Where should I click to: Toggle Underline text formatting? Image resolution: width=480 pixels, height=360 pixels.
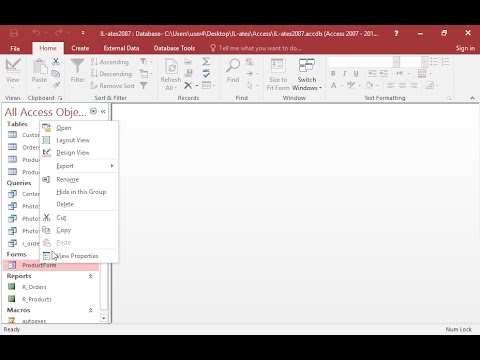click(356, 74)
